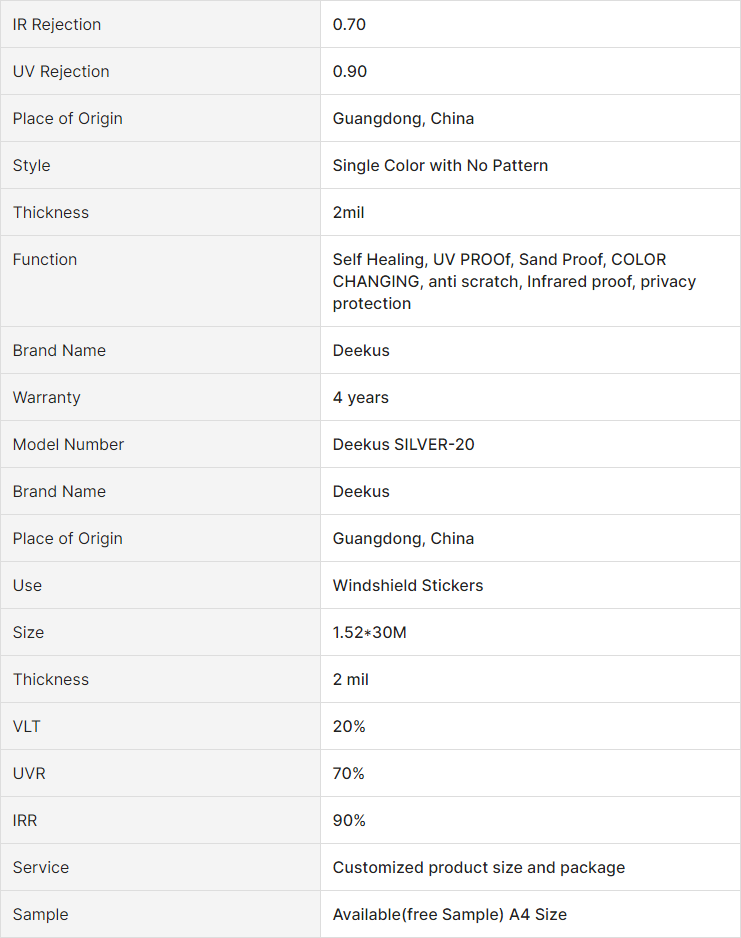Click the Warranty label cell

160,397
